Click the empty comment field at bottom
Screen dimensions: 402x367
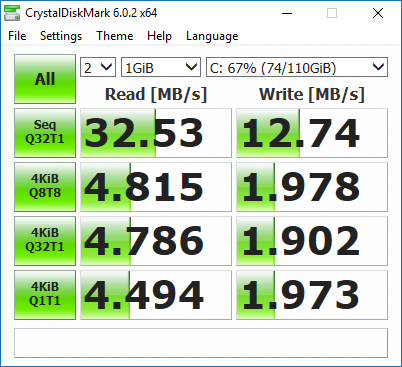point(201,343)
